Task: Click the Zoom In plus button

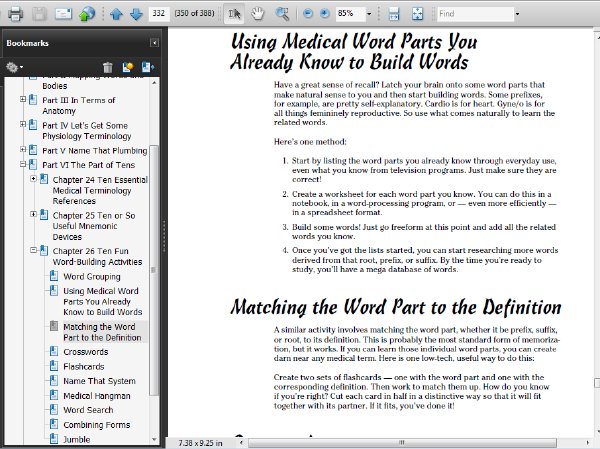Action: coord(324,14)
